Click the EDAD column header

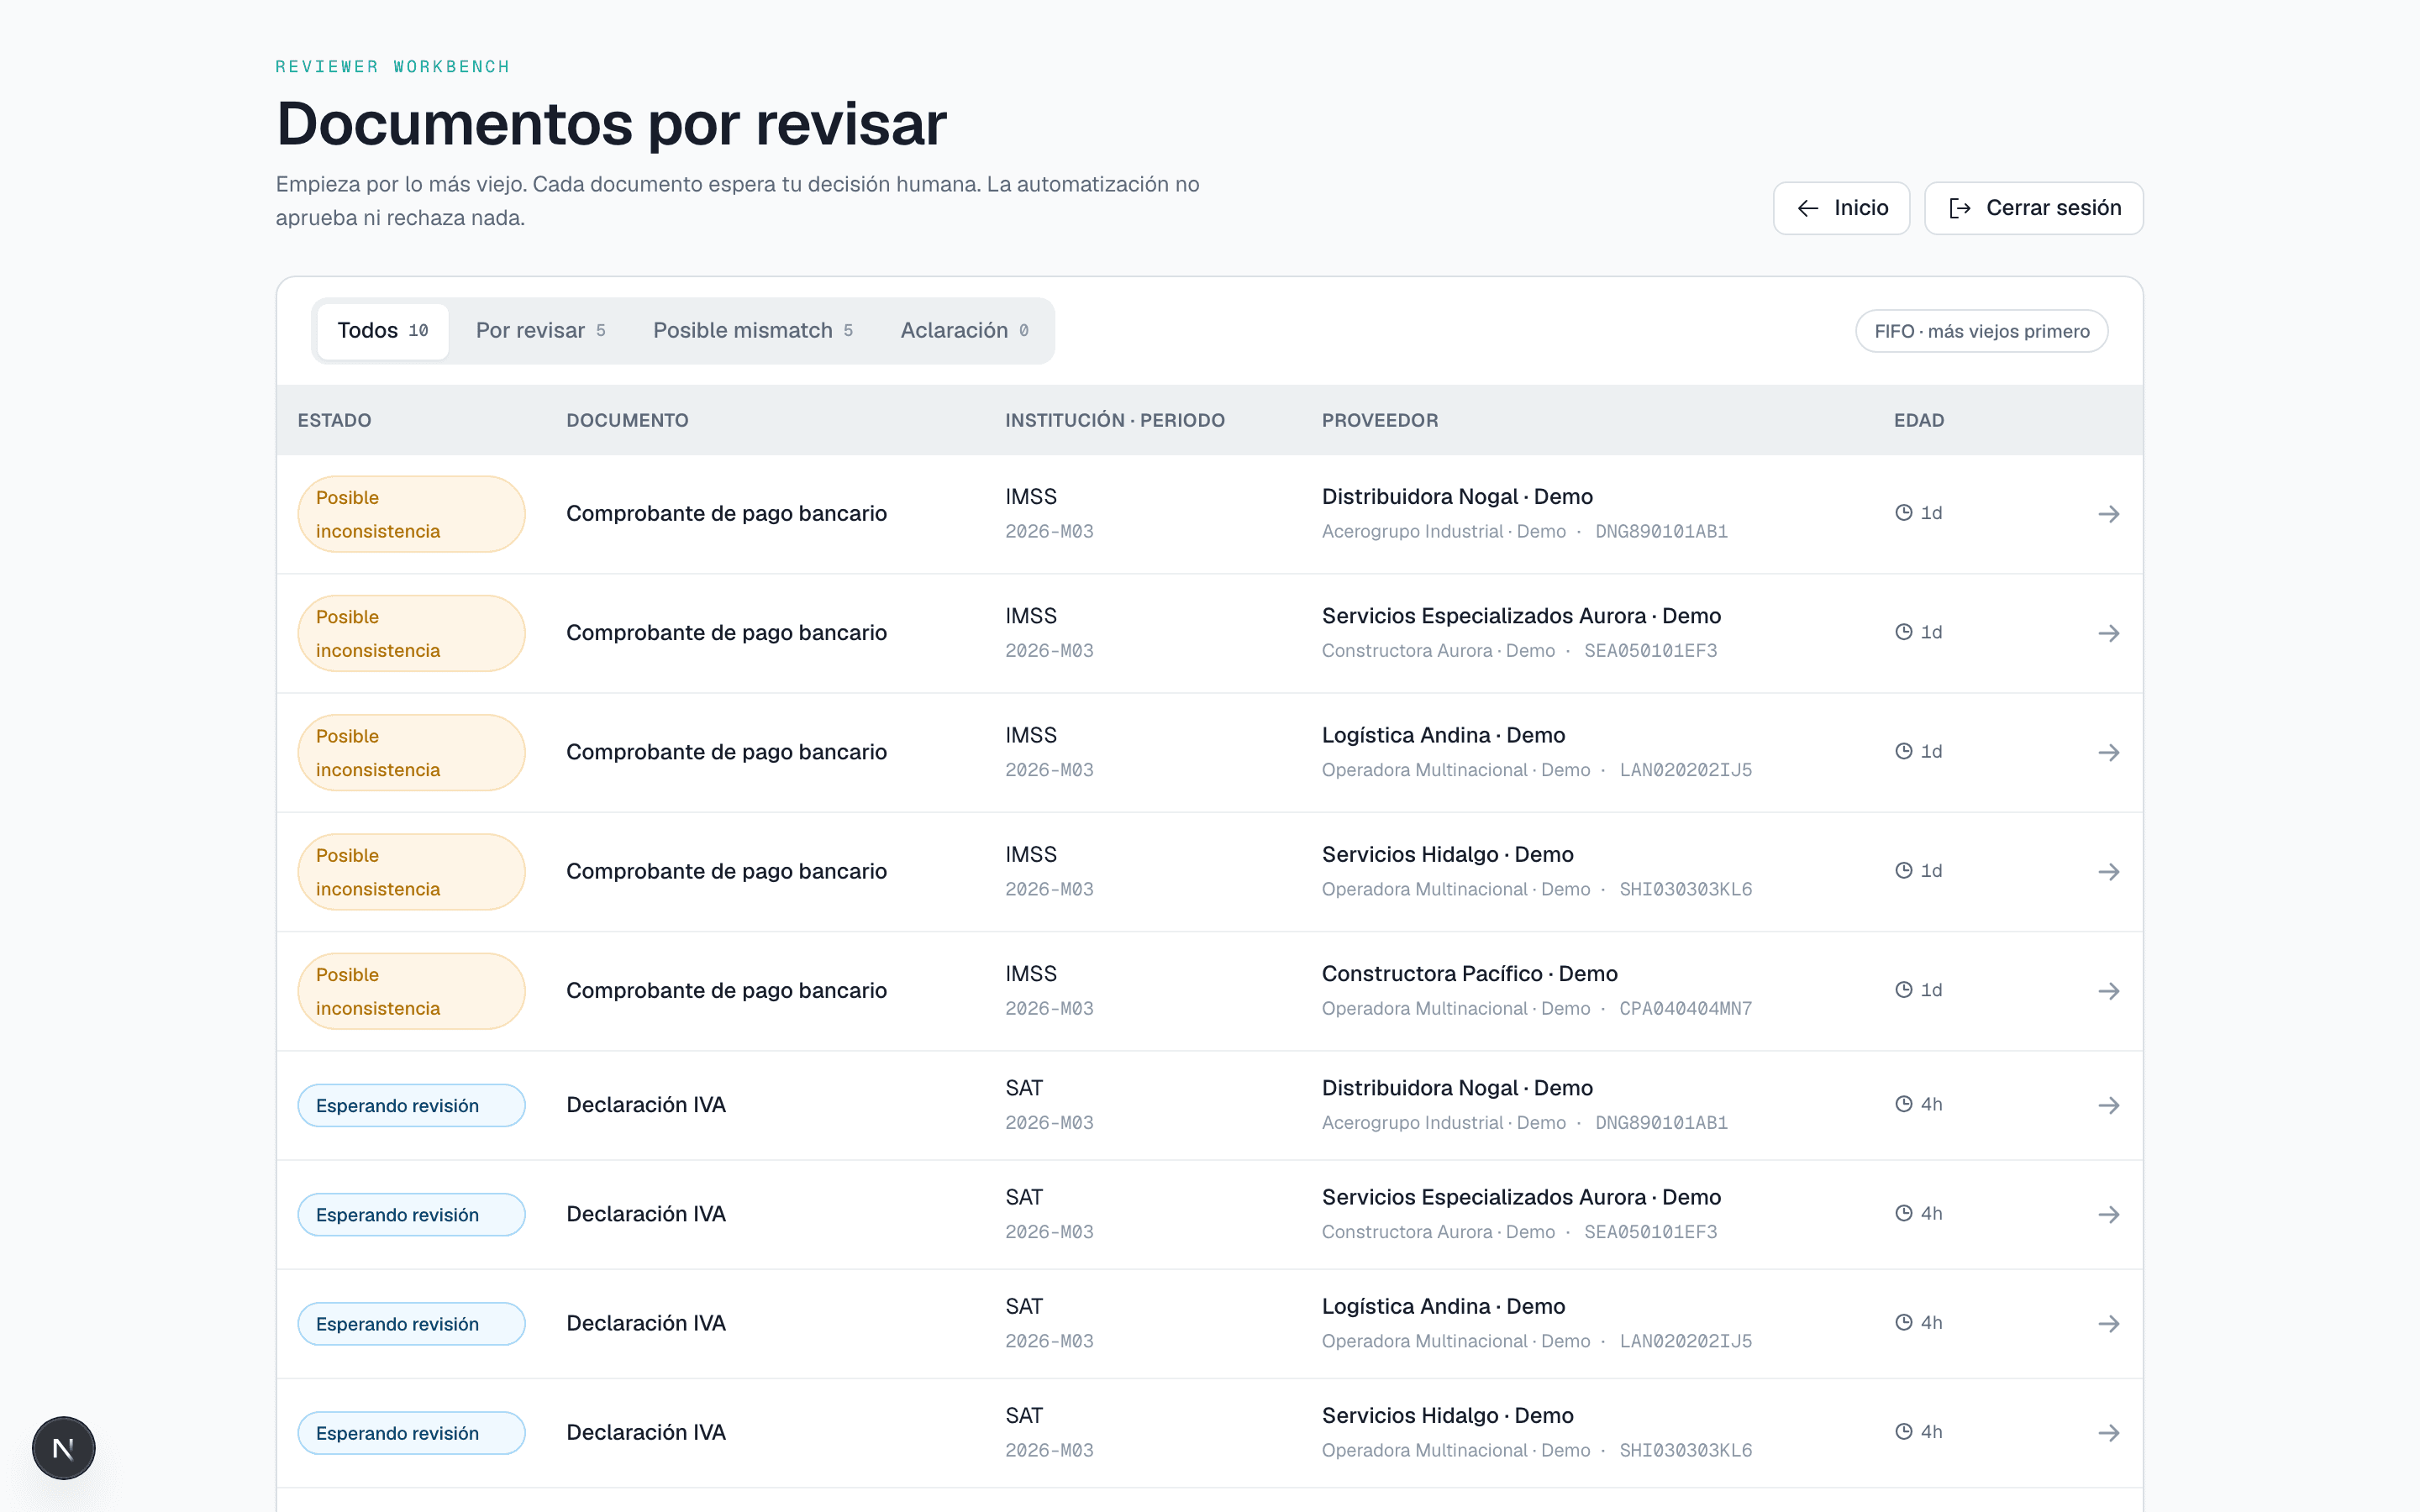[x=1918, y=420]
